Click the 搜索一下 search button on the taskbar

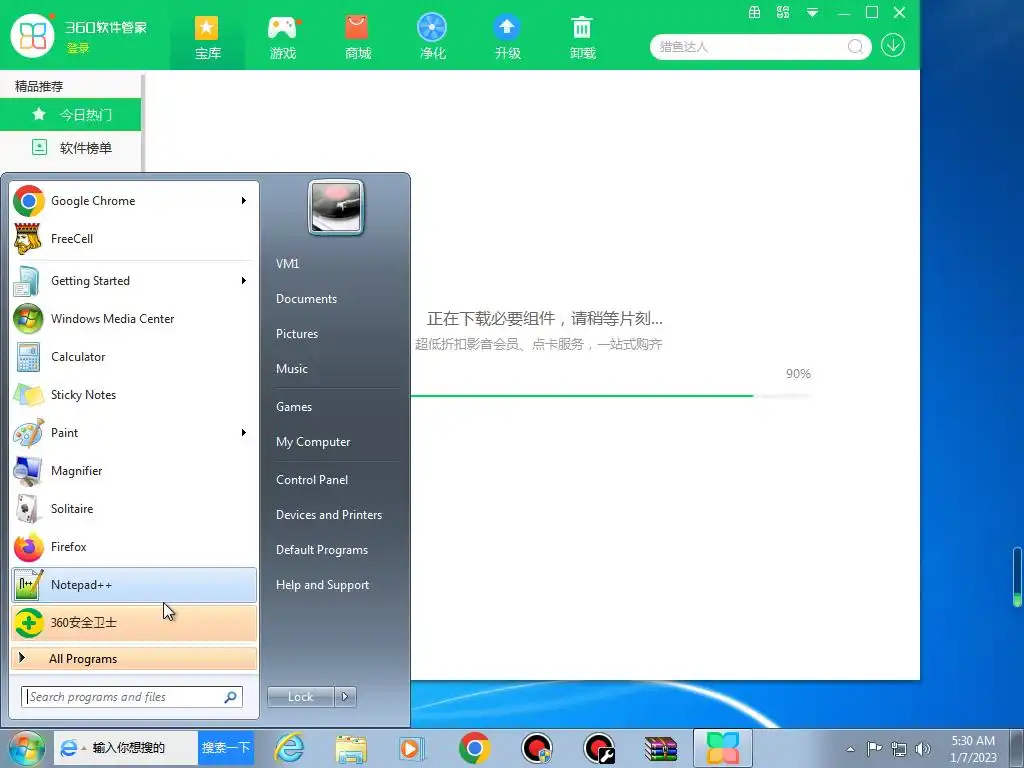point(225,748)
